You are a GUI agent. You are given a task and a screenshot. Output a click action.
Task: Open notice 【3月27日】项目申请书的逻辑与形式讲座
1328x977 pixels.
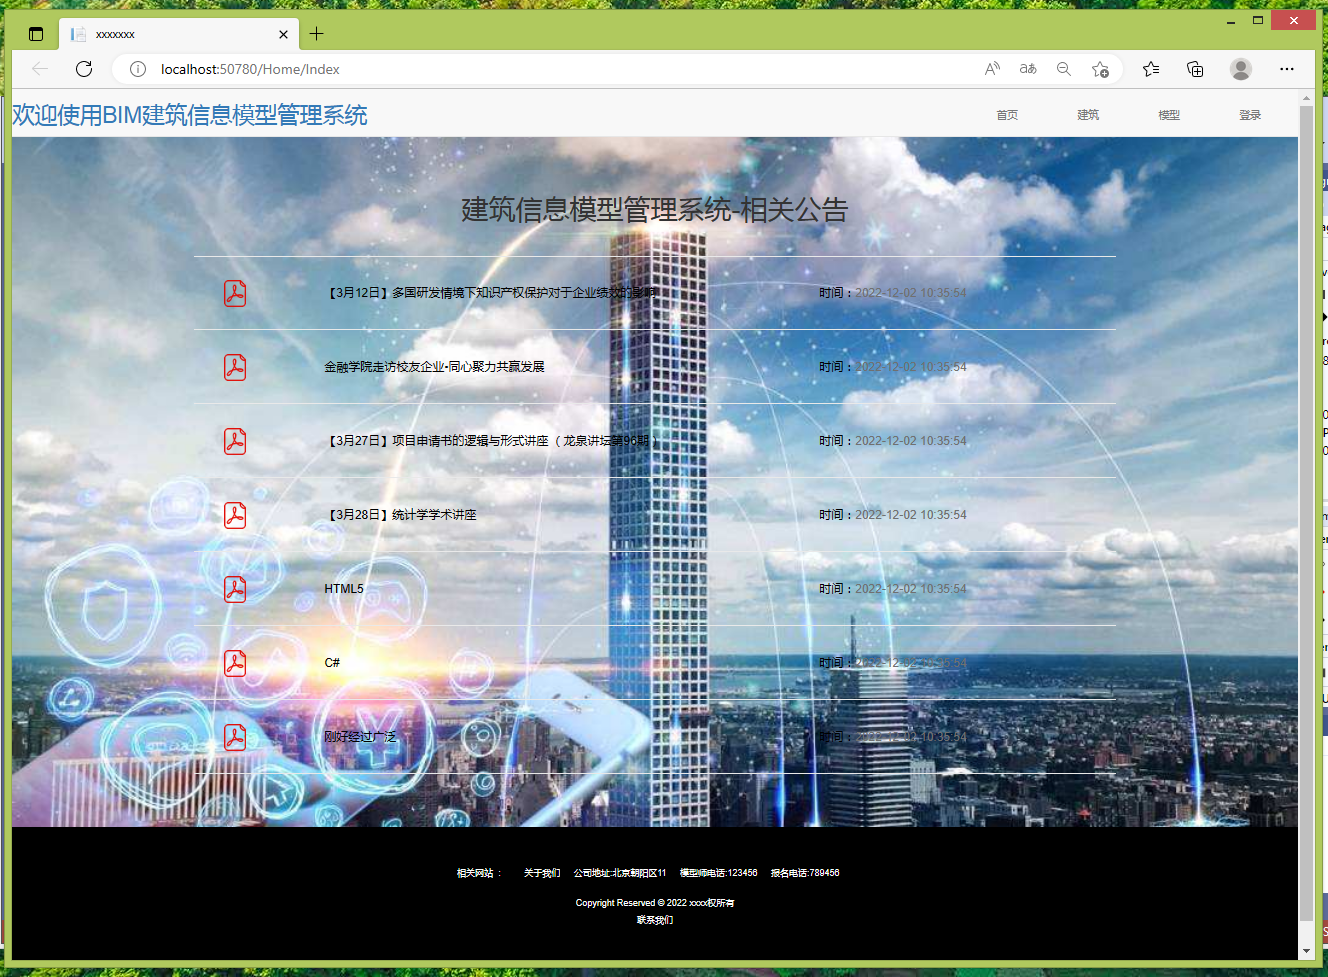click(x=490, y=441)
